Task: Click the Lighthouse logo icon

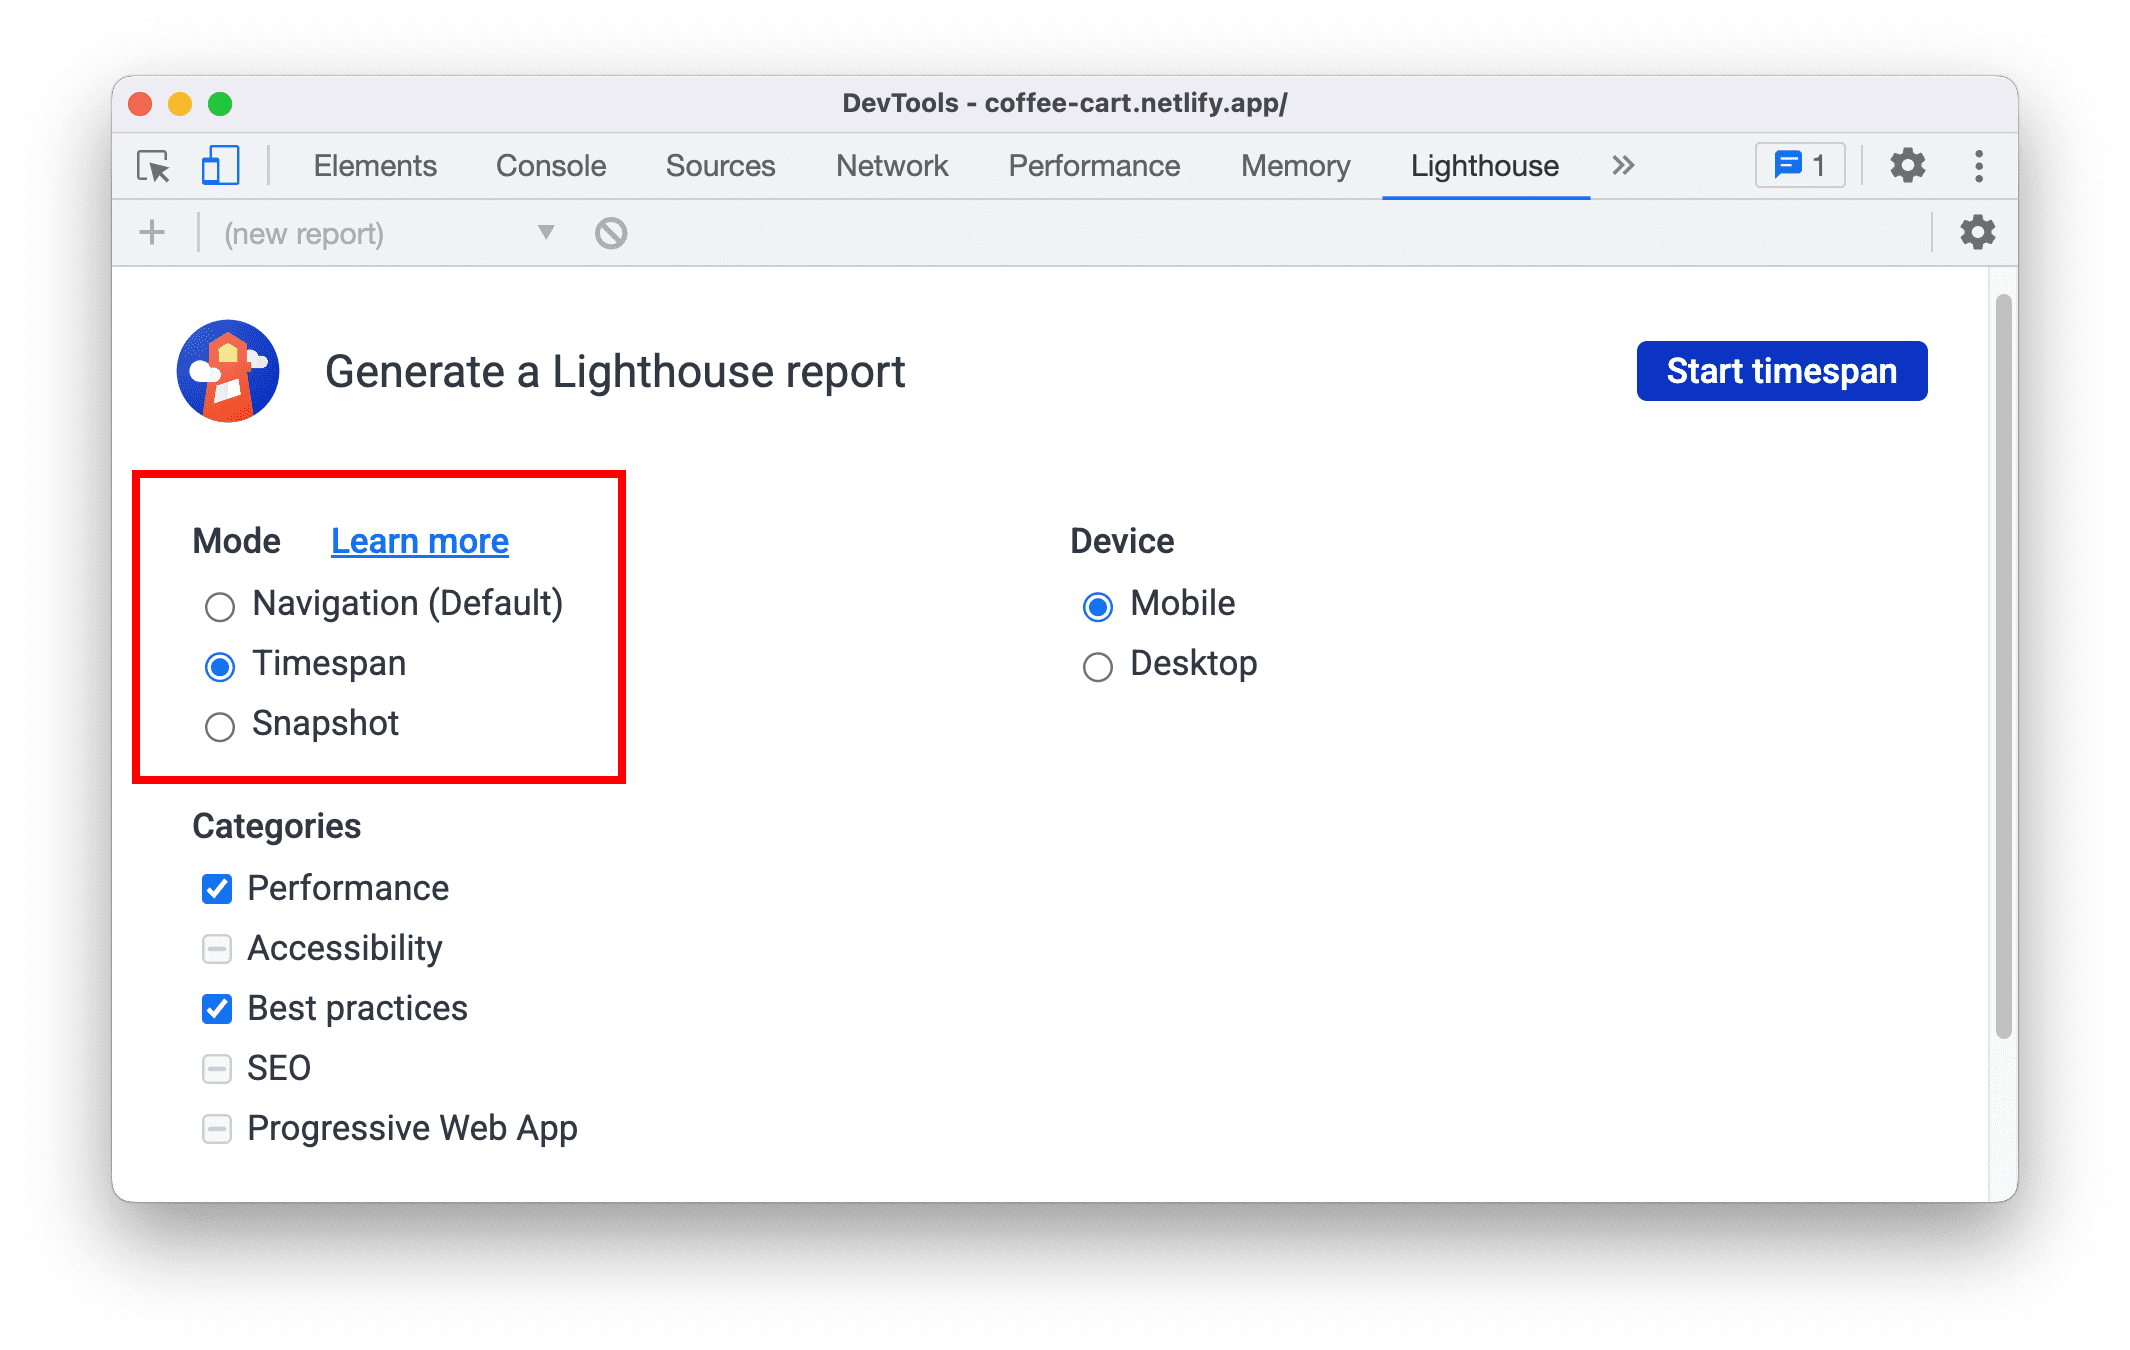Action: click(x=228, y=372)
